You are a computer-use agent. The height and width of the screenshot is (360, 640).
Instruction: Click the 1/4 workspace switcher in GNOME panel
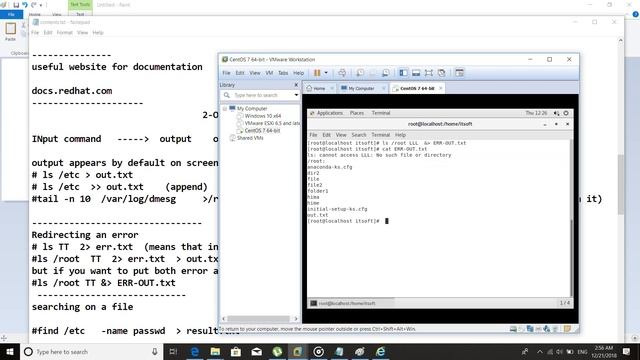565,303
